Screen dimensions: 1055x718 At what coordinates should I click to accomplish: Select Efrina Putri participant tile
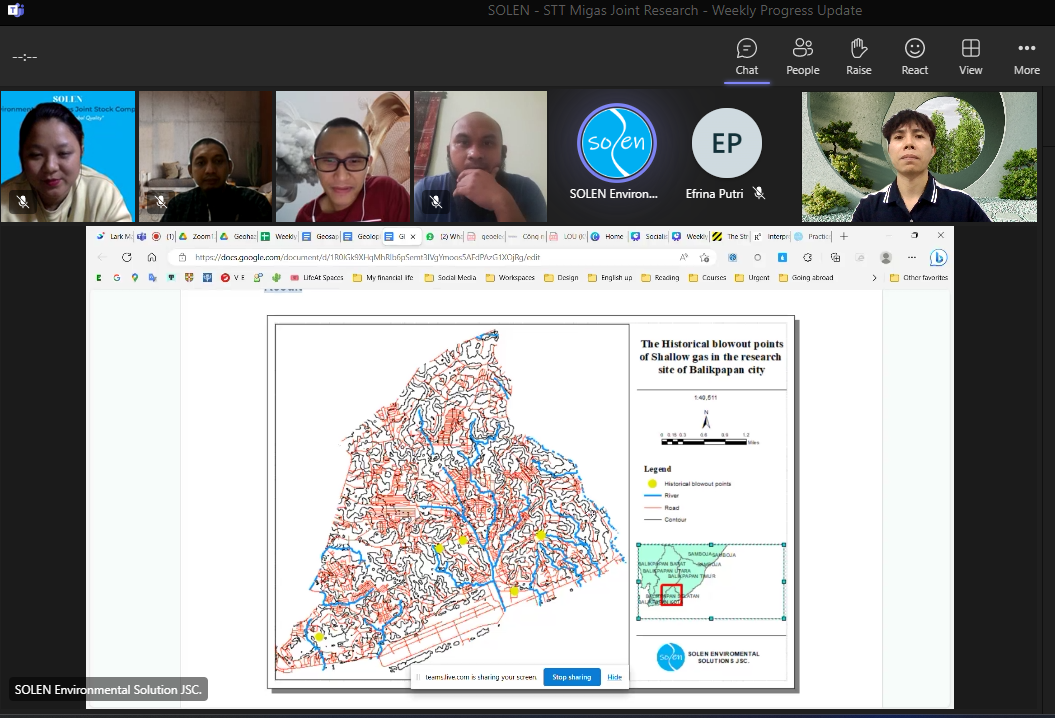pos(727,156)
